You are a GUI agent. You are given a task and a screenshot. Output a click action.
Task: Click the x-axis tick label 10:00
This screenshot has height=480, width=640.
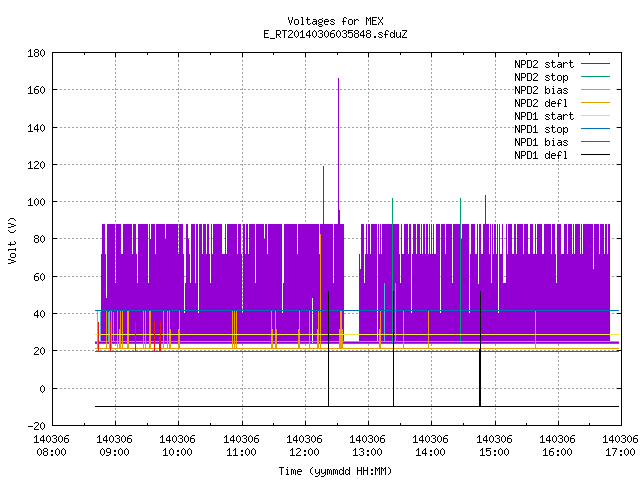click(178, 453)
